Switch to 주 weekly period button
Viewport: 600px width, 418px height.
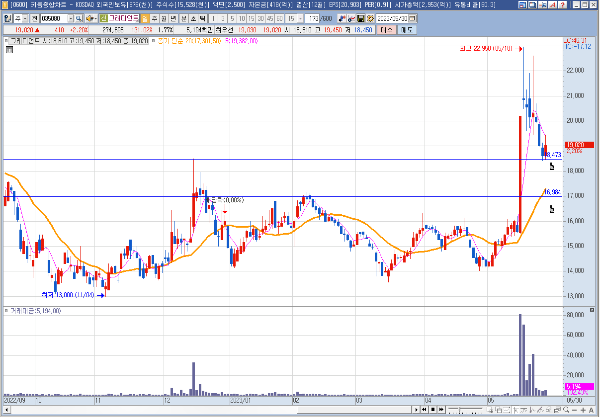[154, 19]
